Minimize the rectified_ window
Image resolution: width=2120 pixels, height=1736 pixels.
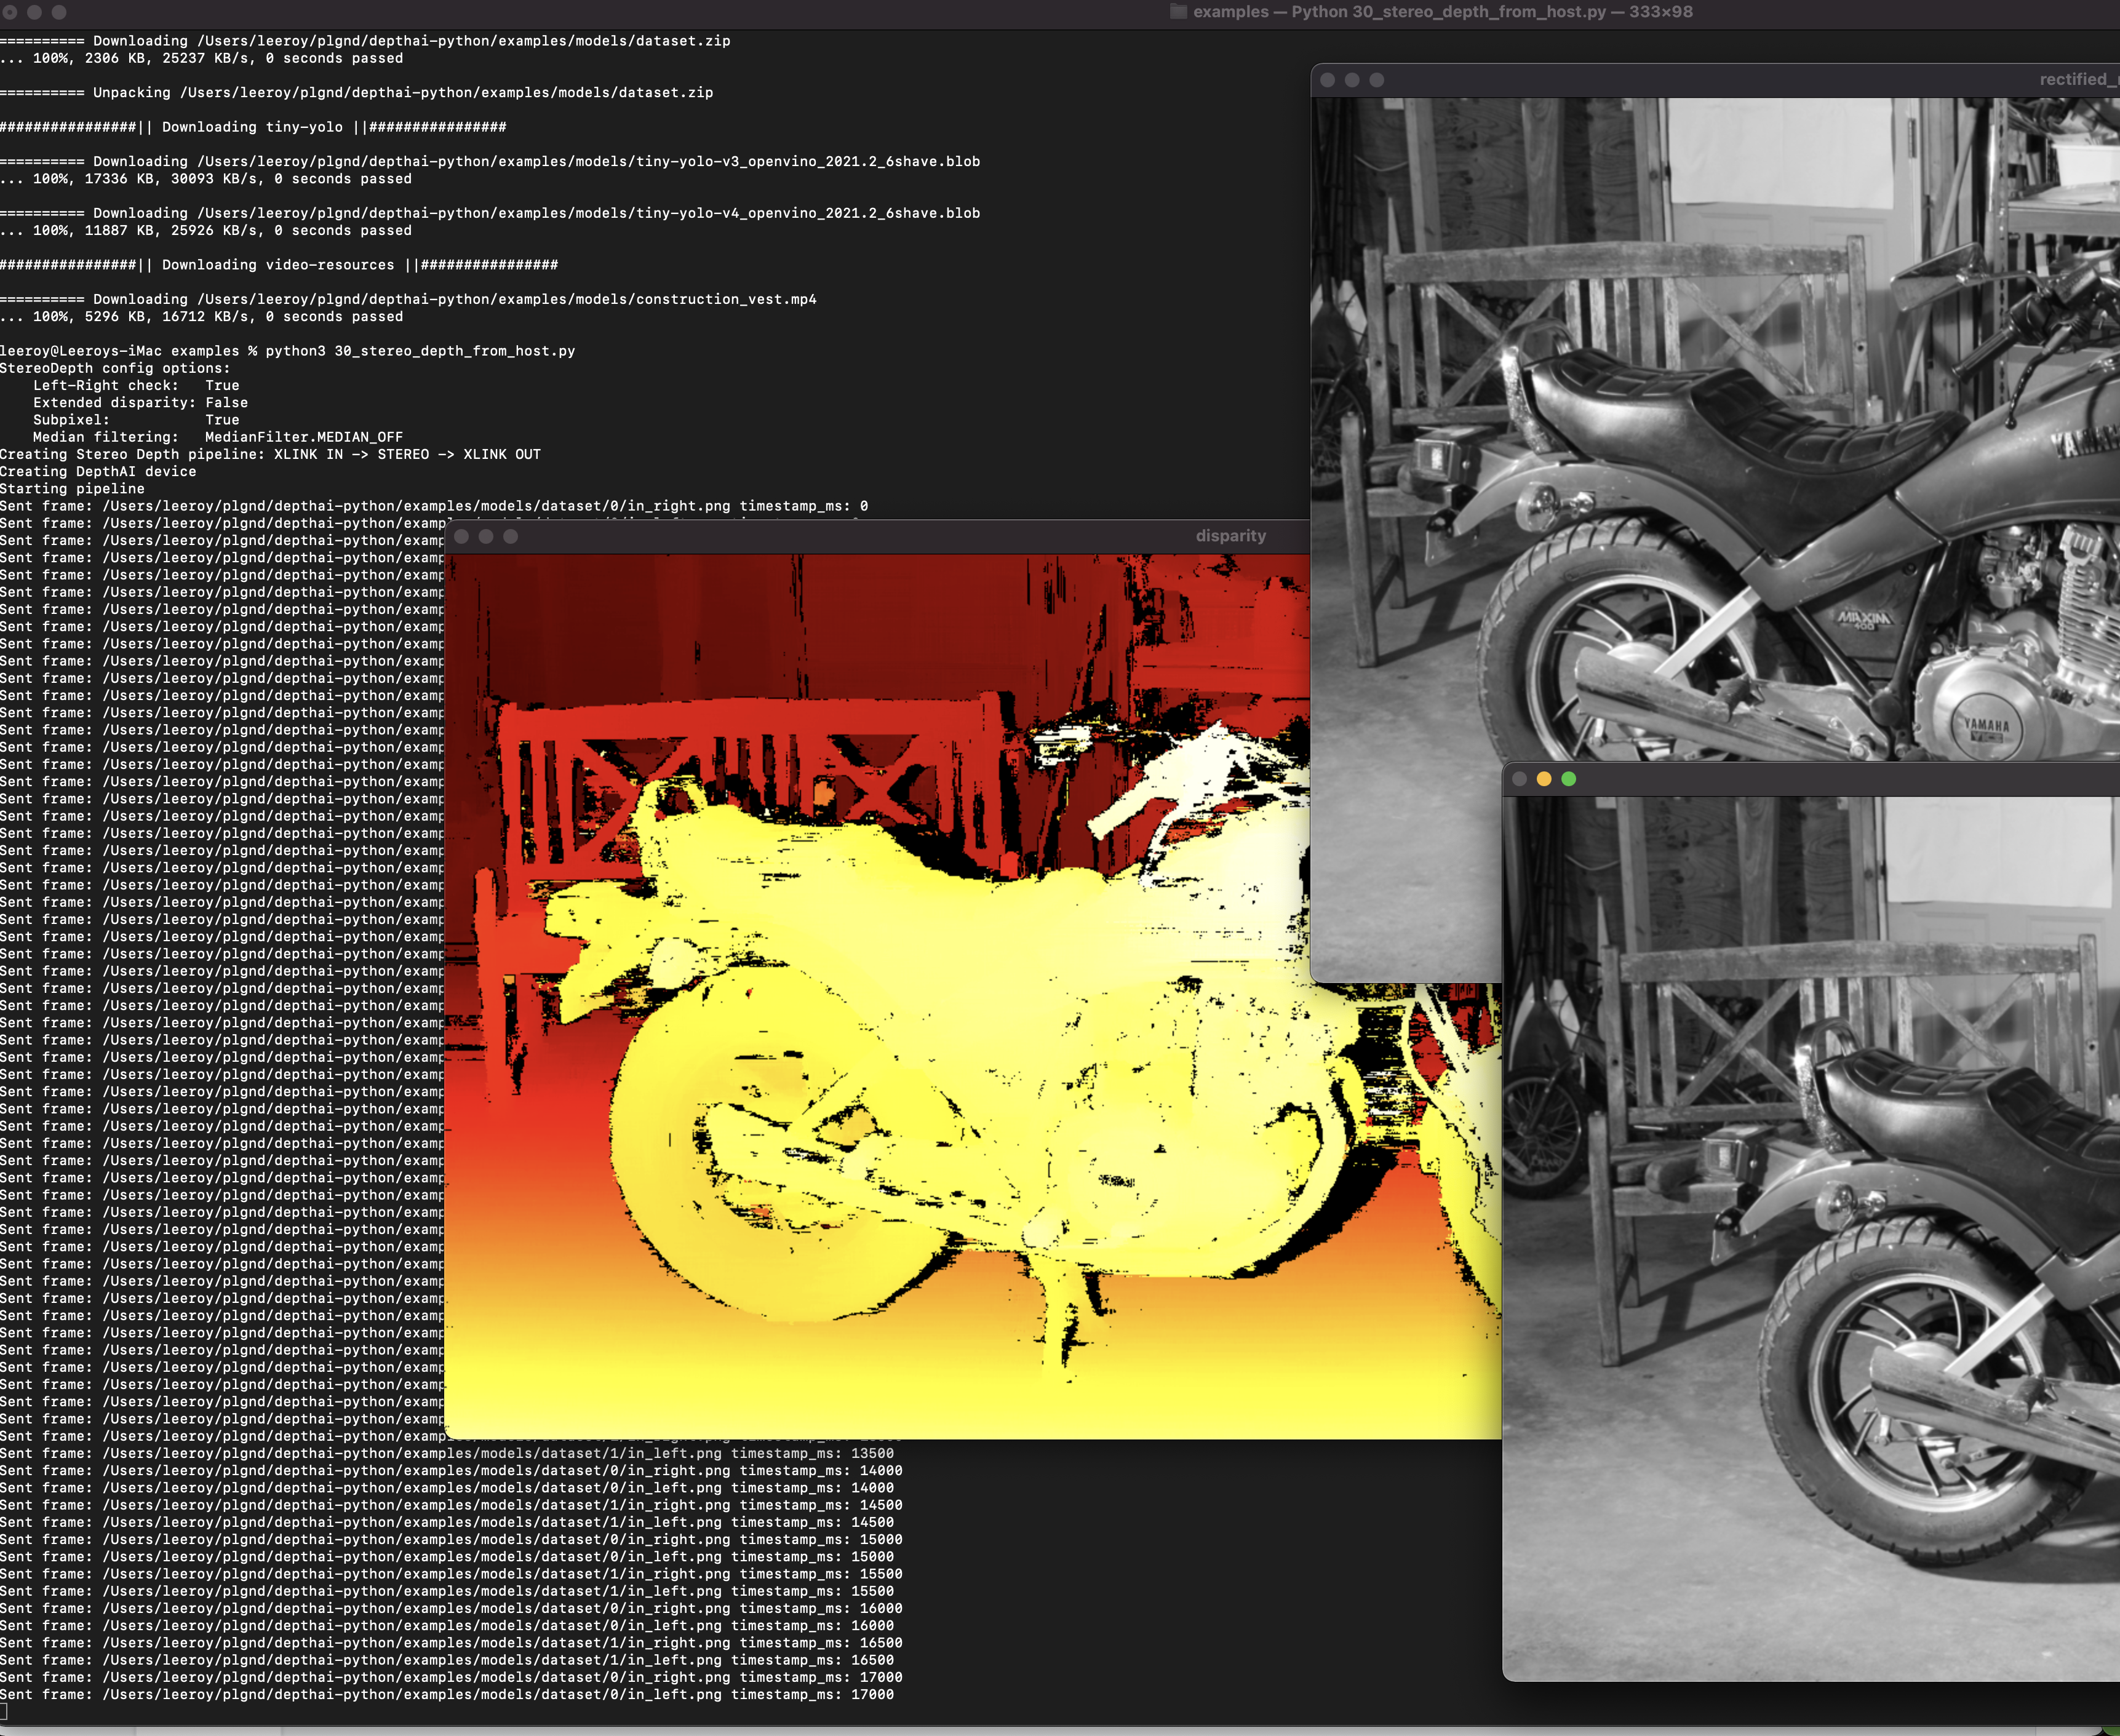(1352, 80)
